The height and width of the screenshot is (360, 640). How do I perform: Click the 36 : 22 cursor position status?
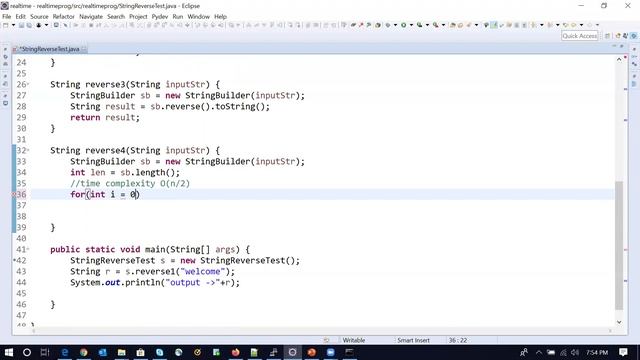[x=458, y=340]
